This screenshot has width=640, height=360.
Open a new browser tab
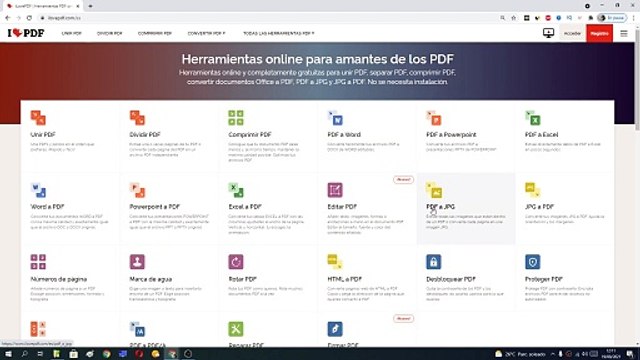coord(90,6)
